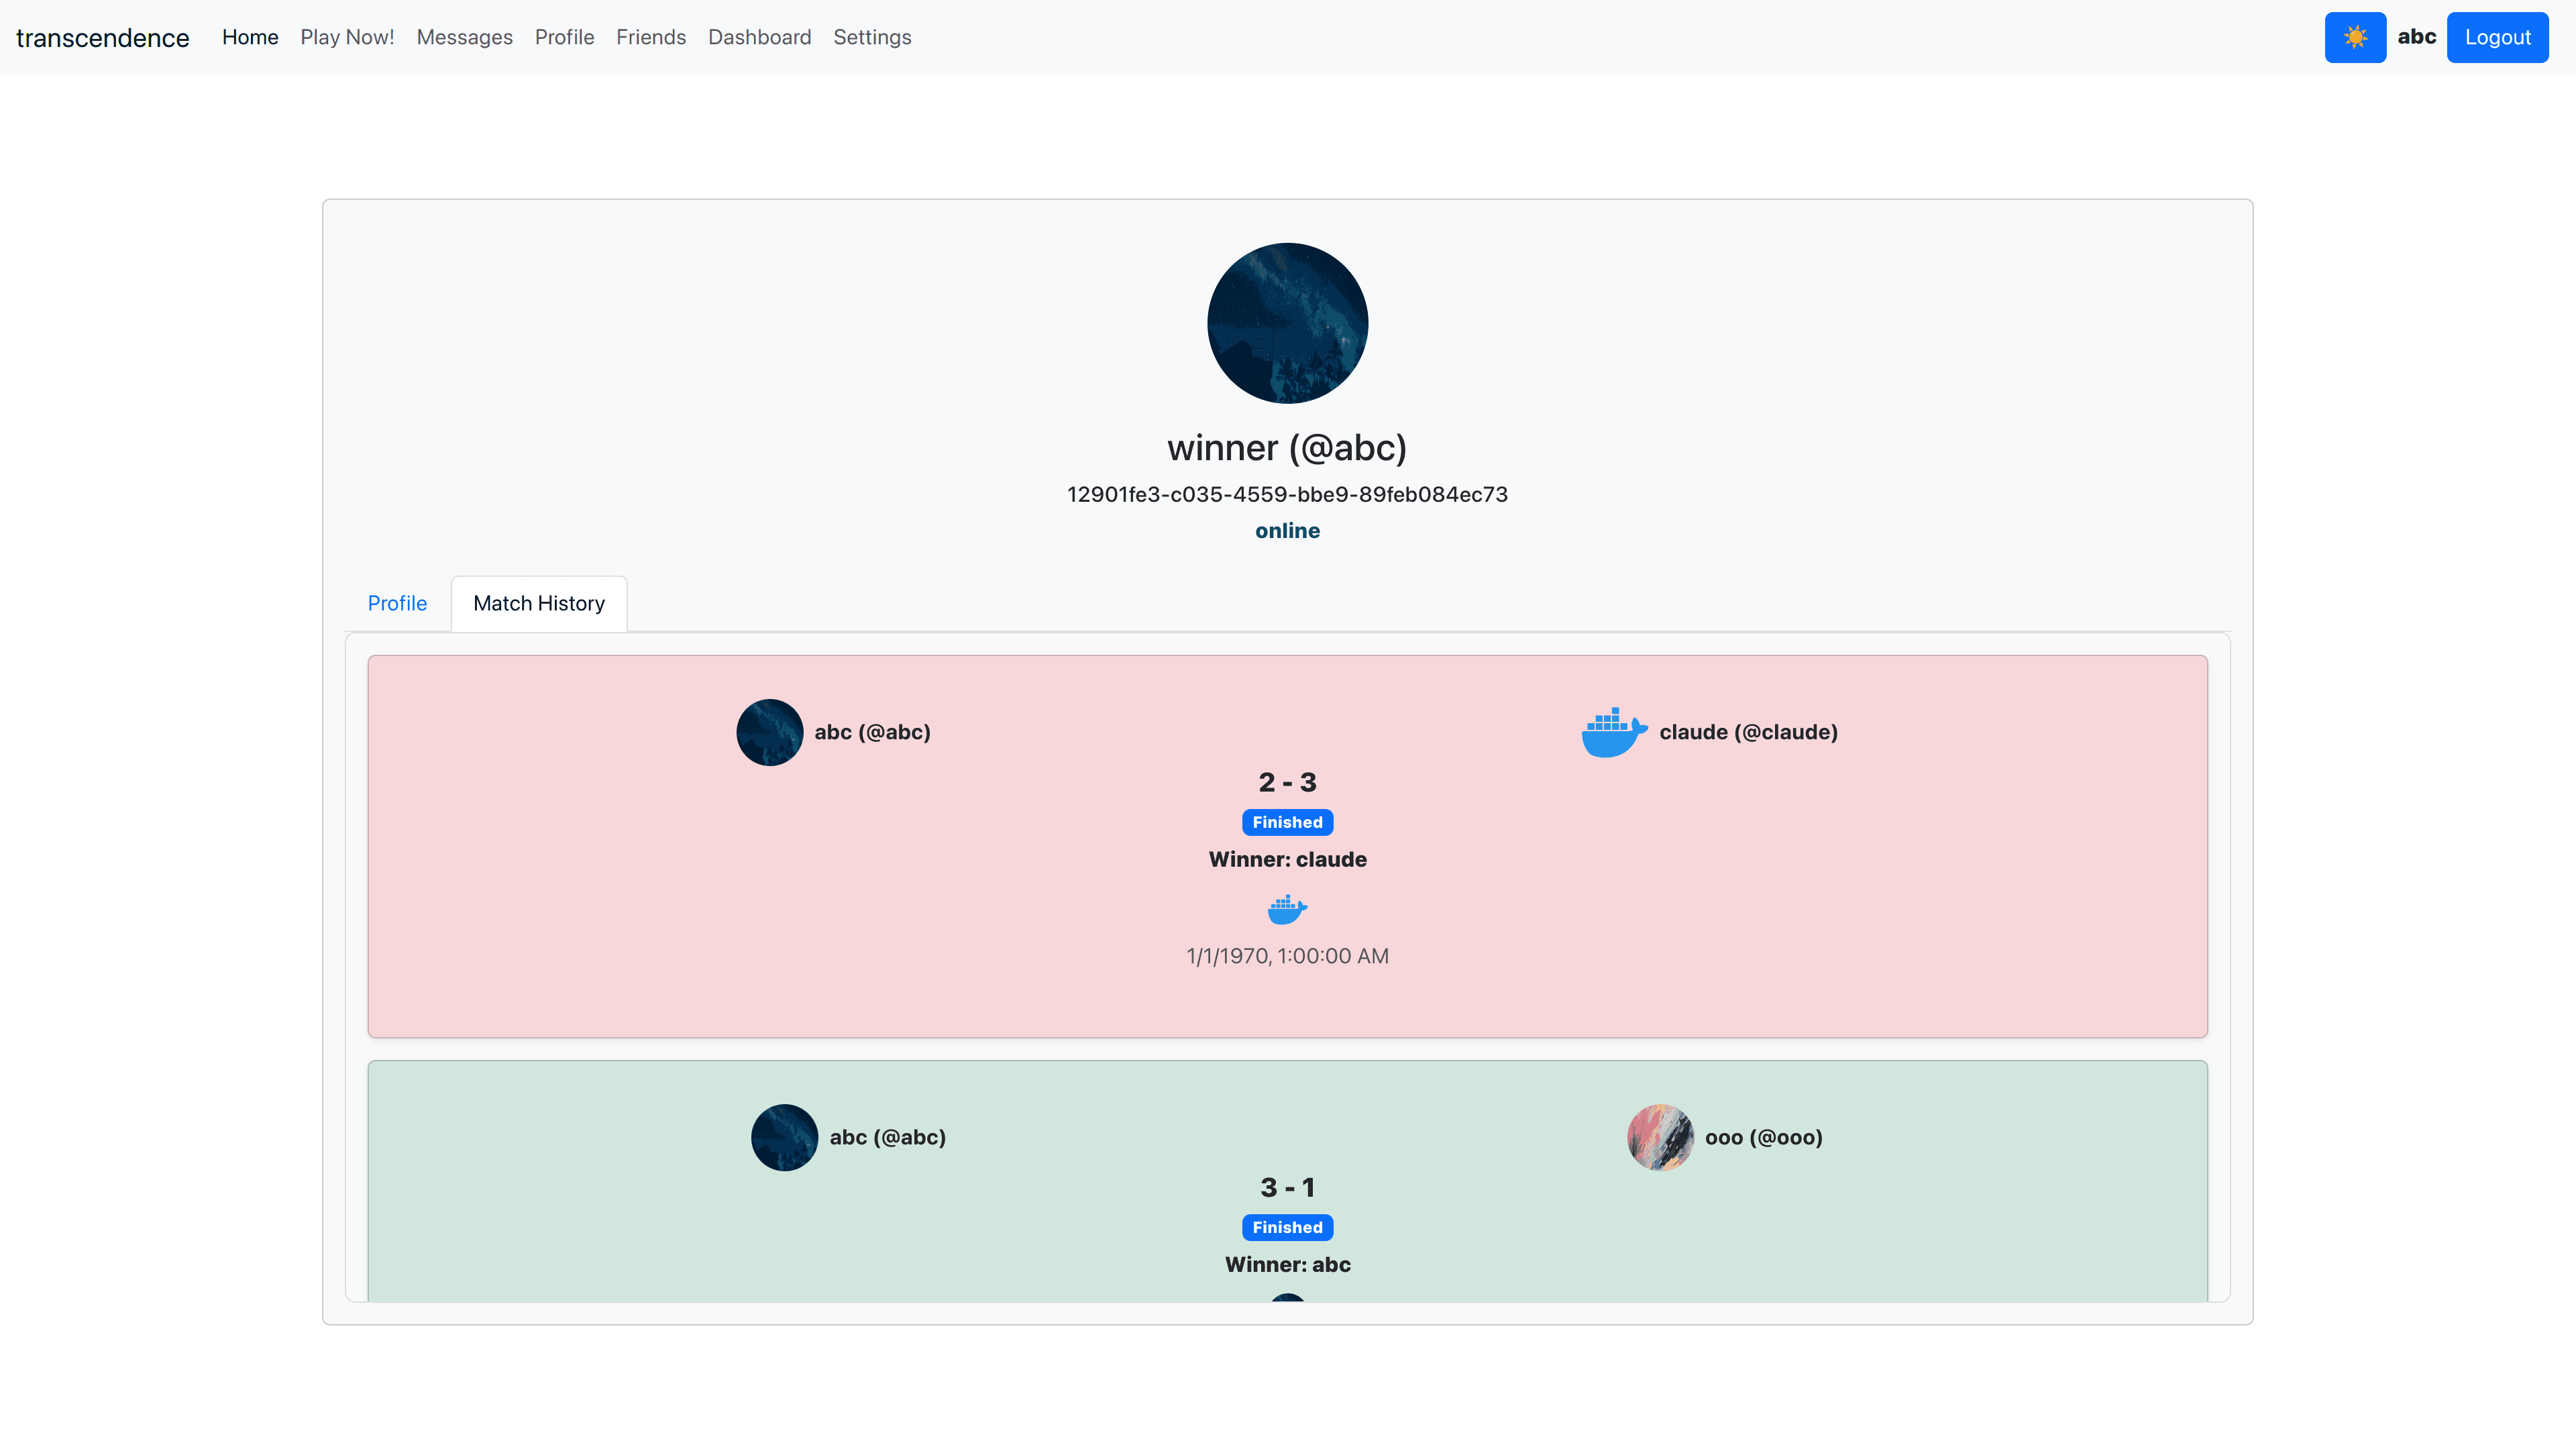2576x1449 pixels.
Task: Click the Logout button
Action: tap(2497, 37)
